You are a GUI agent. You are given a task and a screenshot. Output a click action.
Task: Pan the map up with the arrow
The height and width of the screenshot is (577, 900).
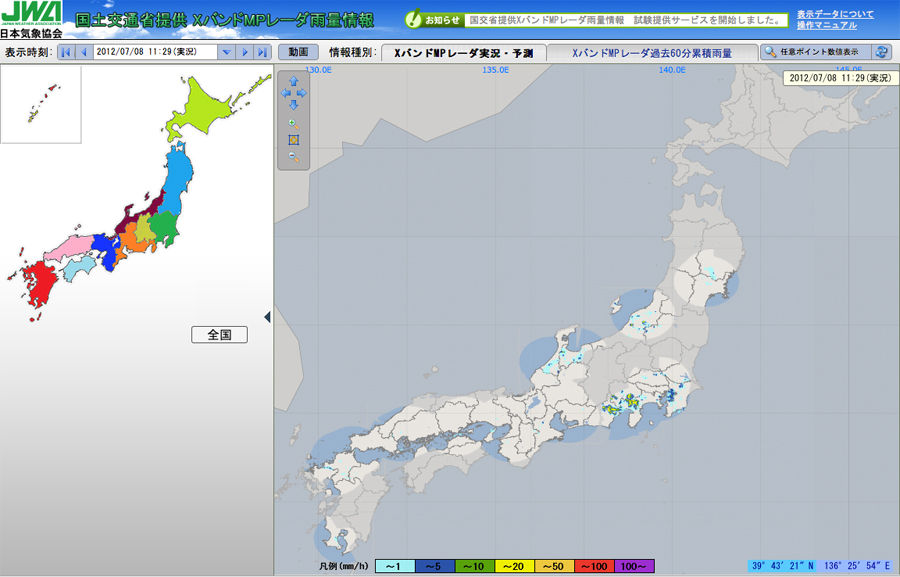pos(293,82)
